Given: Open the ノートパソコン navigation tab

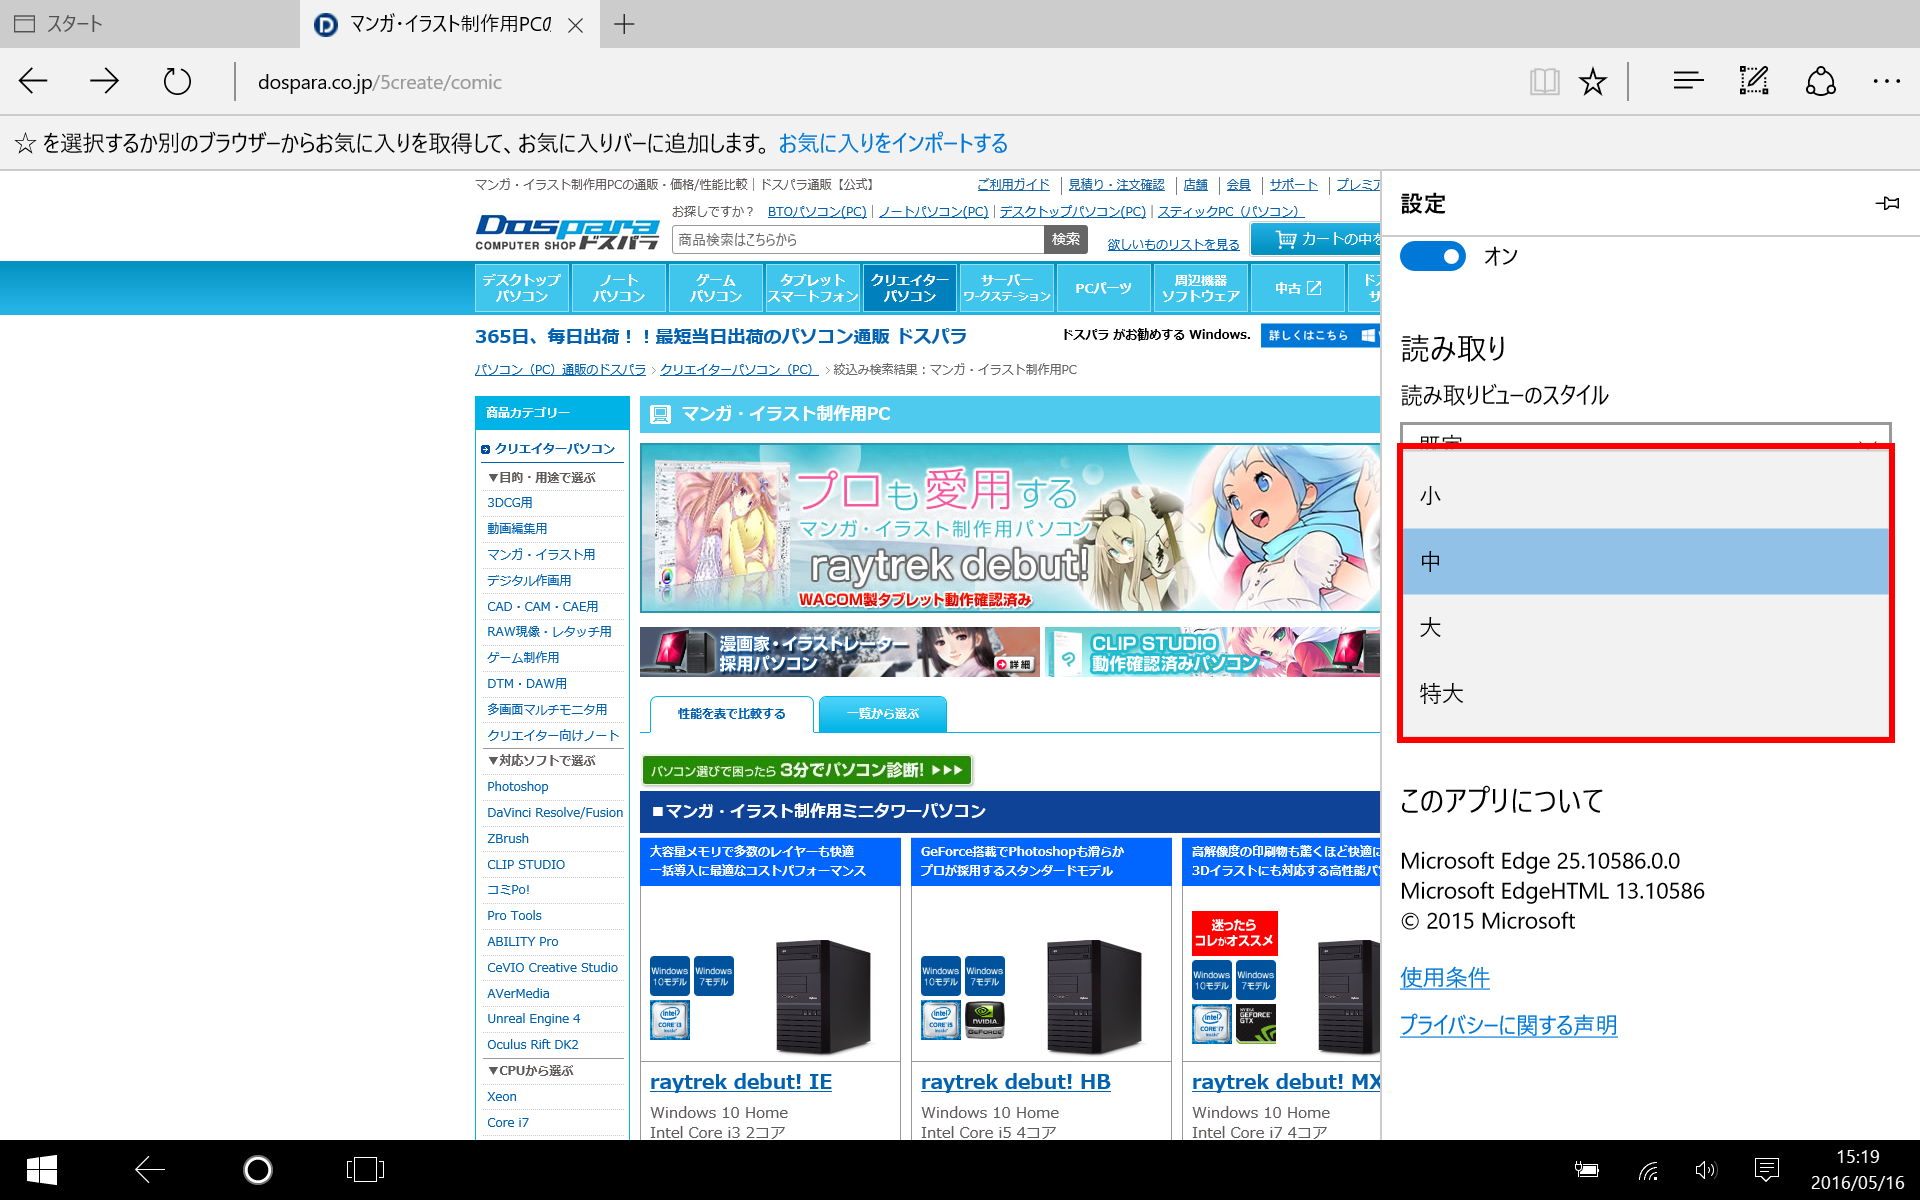Looking at the screenshot, I should (619, 288).
